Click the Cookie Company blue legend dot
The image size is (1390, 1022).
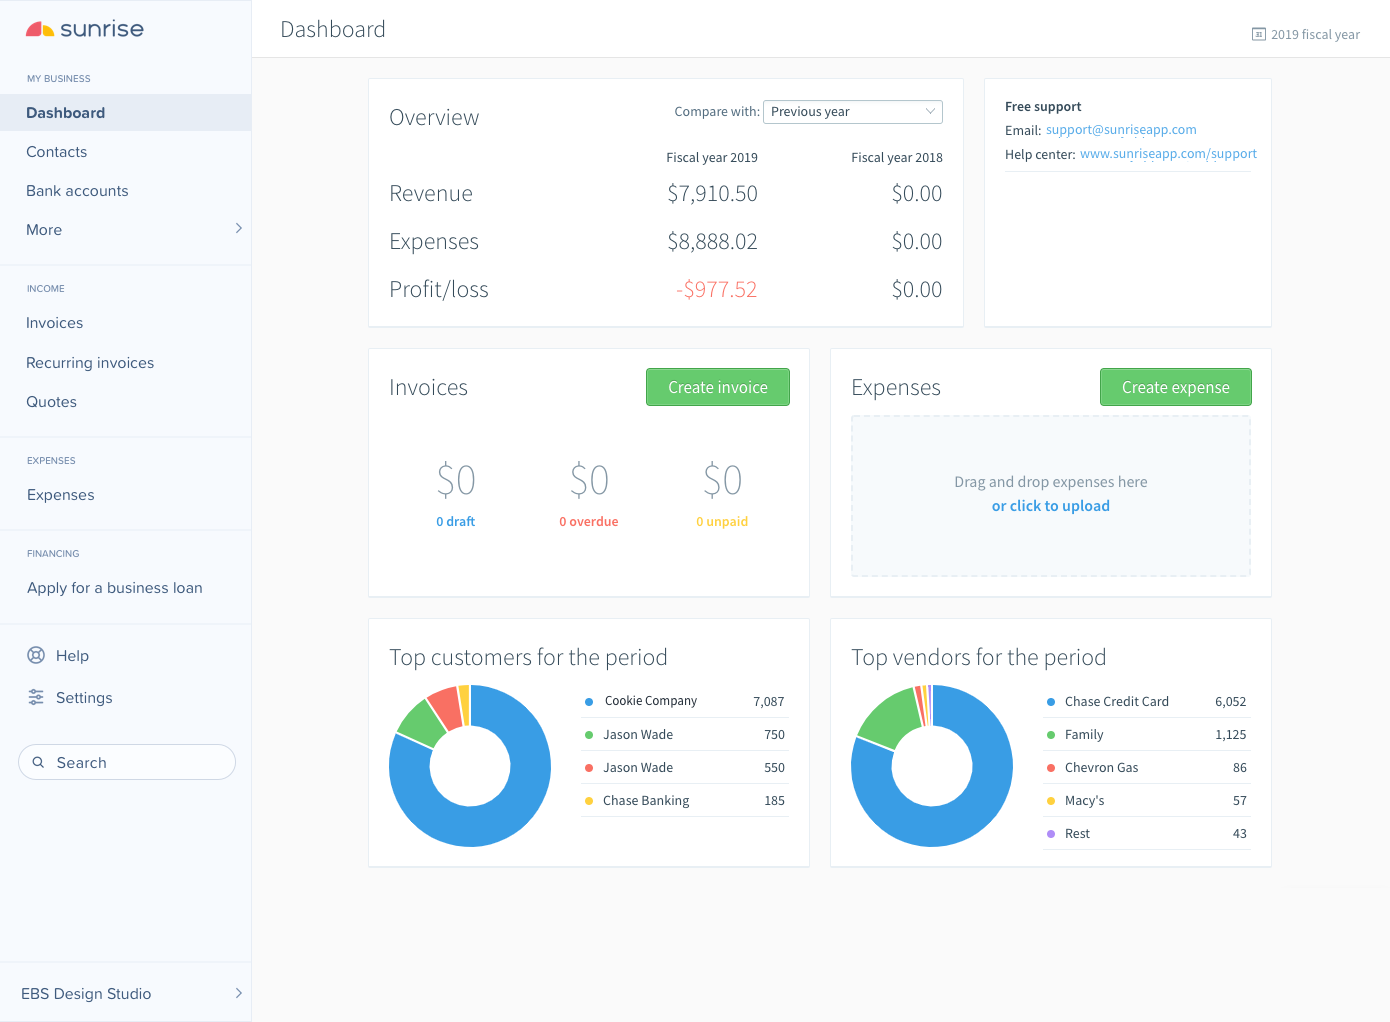point(590,700)
